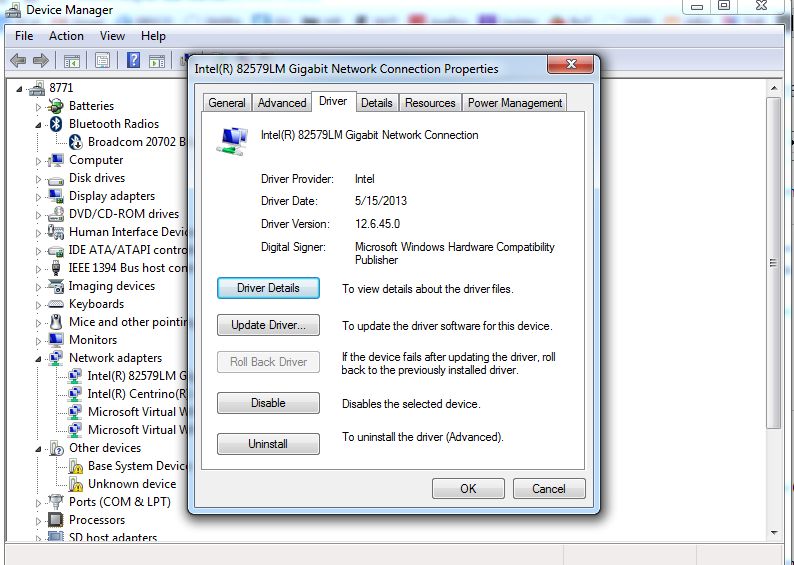794x565 pixels.
Task: Collapse the Other devices node
Action: click(38, 449)
